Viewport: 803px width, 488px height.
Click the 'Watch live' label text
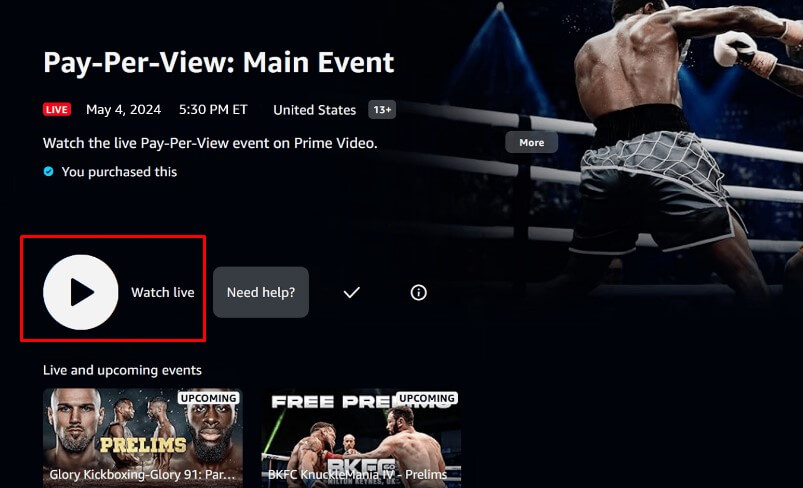(163, 292)
